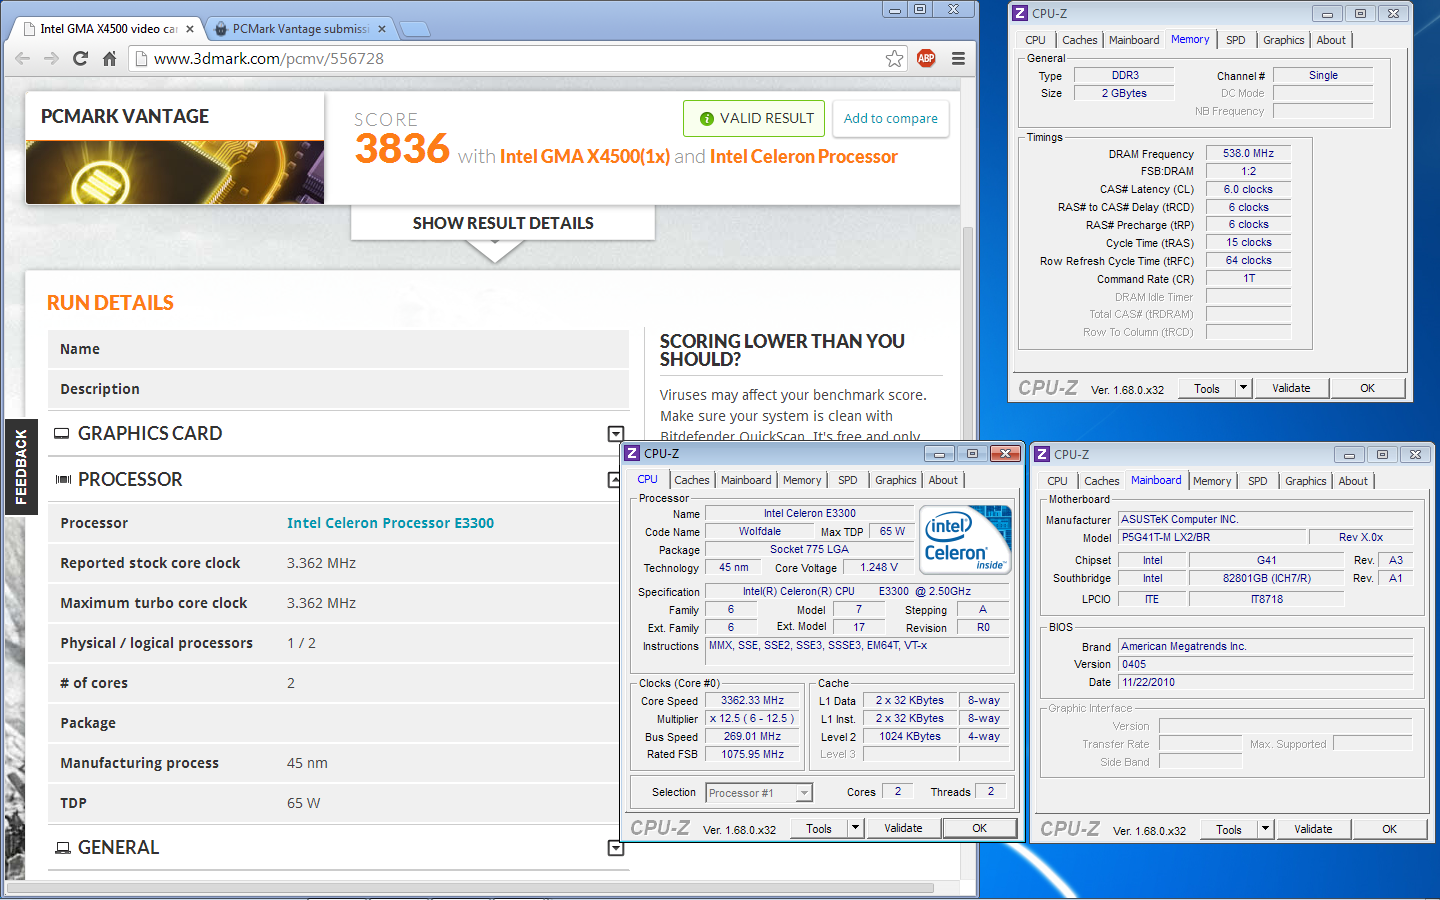This screenshot has width=1440, height=900.
Task: Open Caches tab in Memory CPU-Z window
Action: [x=1079, y=40]
